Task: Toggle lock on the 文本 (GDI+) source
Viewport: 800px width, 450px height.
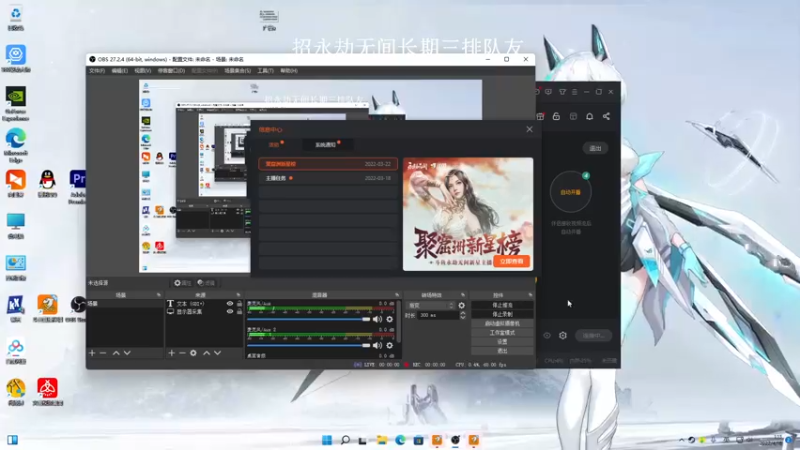Action: (x=239, y=304)
